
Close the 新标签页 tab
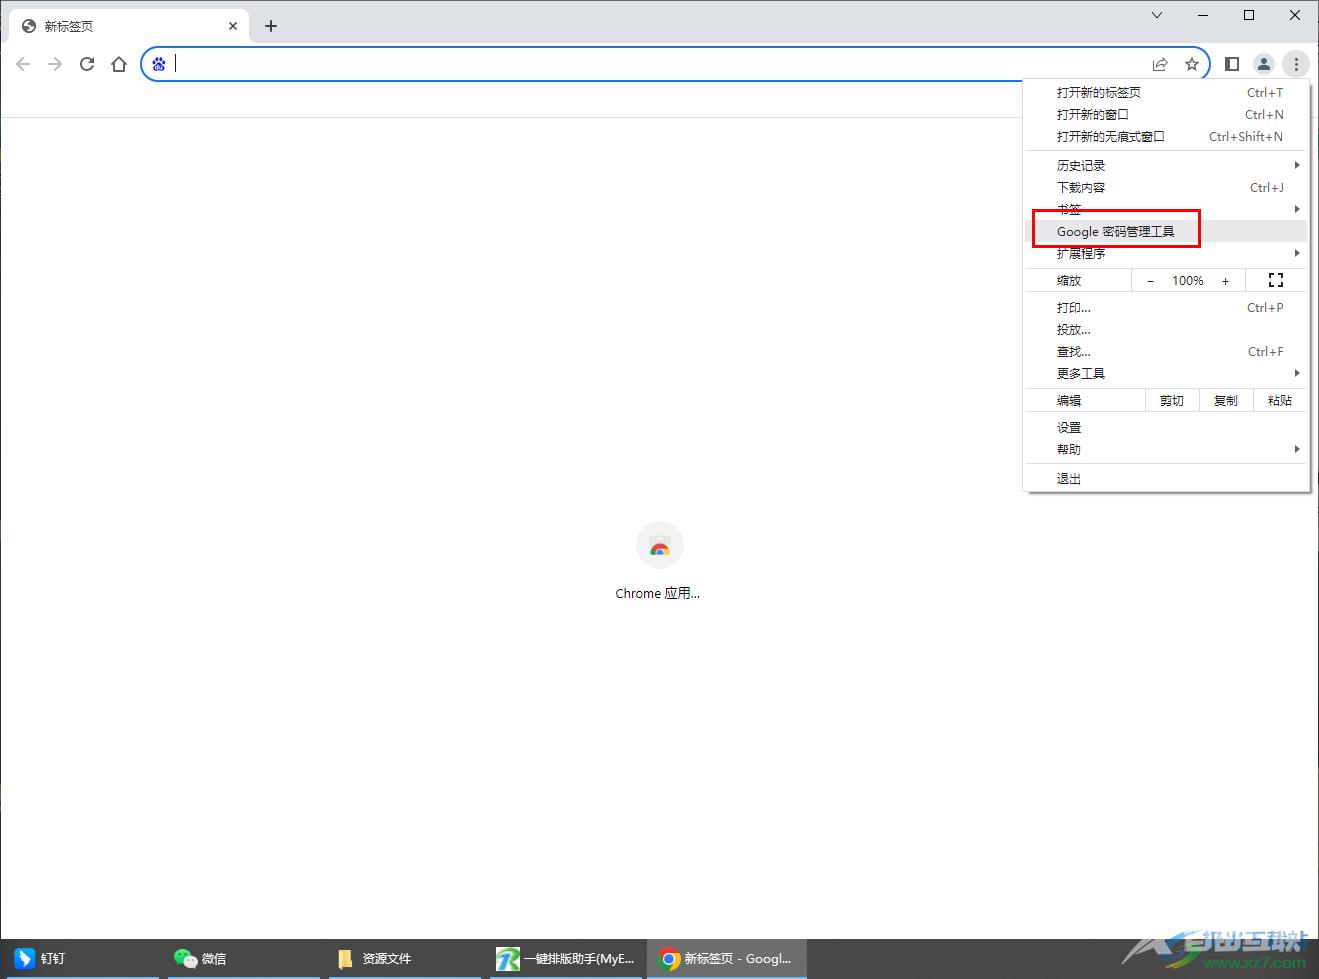[x=233, y=26]
